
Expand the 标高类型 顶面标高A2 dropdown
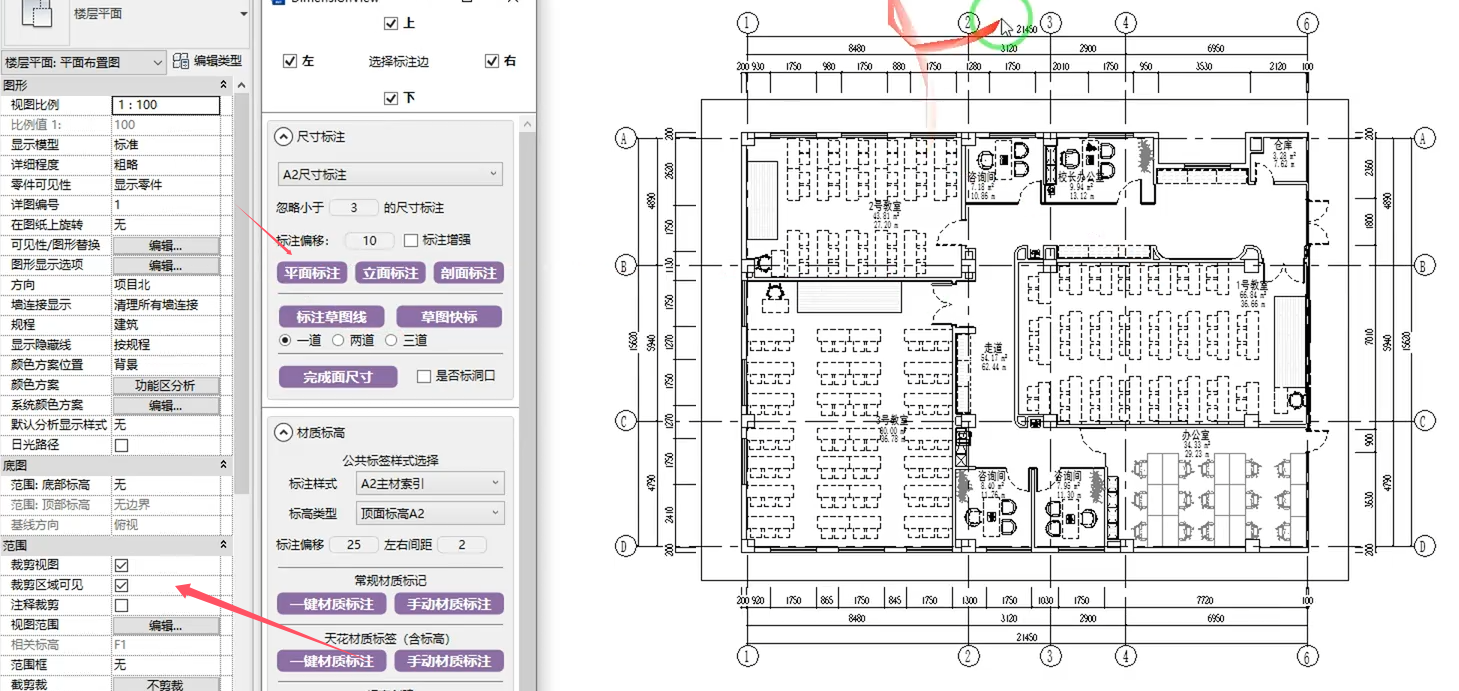pyautogui.click(x=430, y=513)
